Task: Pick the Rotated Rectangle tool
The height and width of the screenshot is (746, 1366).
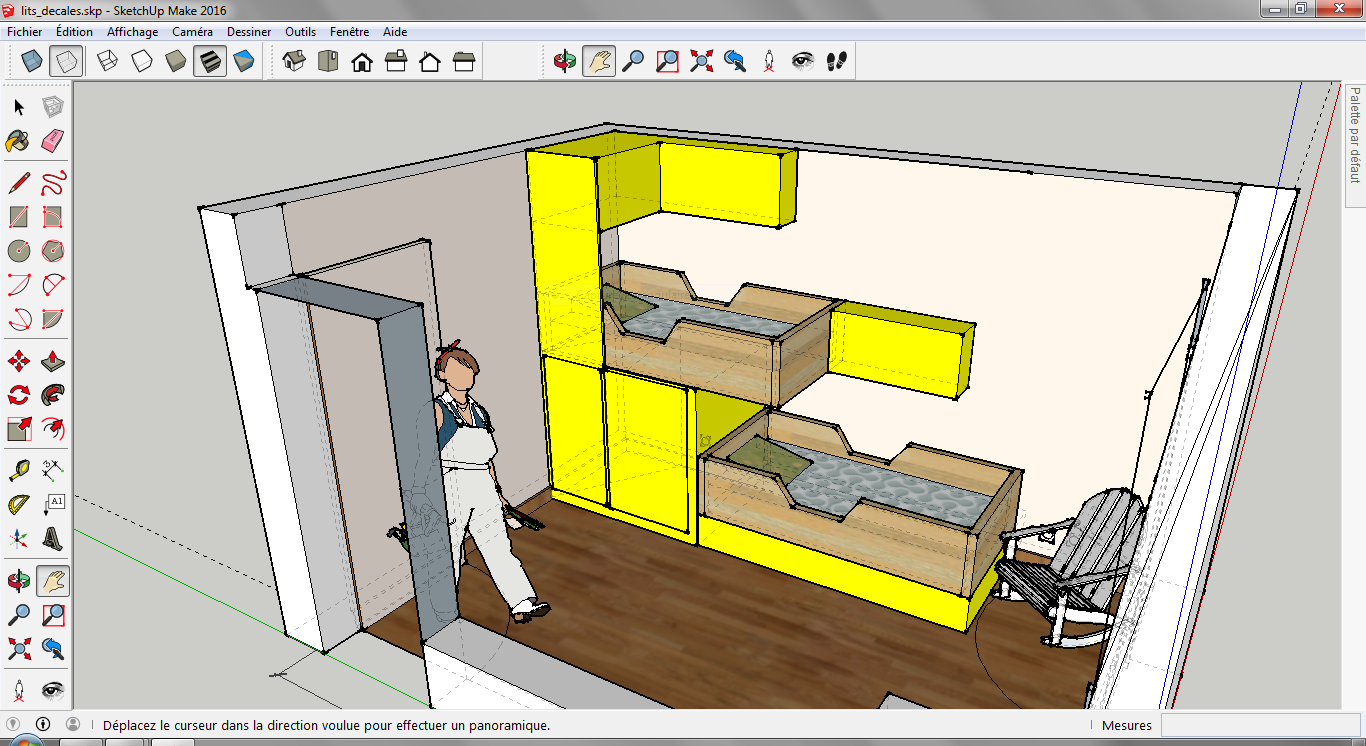Action: coord(53,217)
